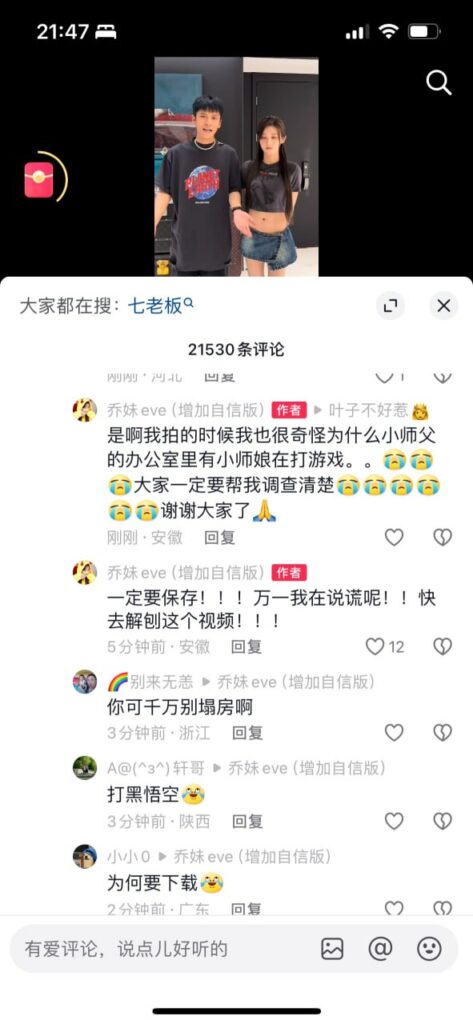Open the emoji picker
Screen dimensions: 473x1024
pos(429,949)
